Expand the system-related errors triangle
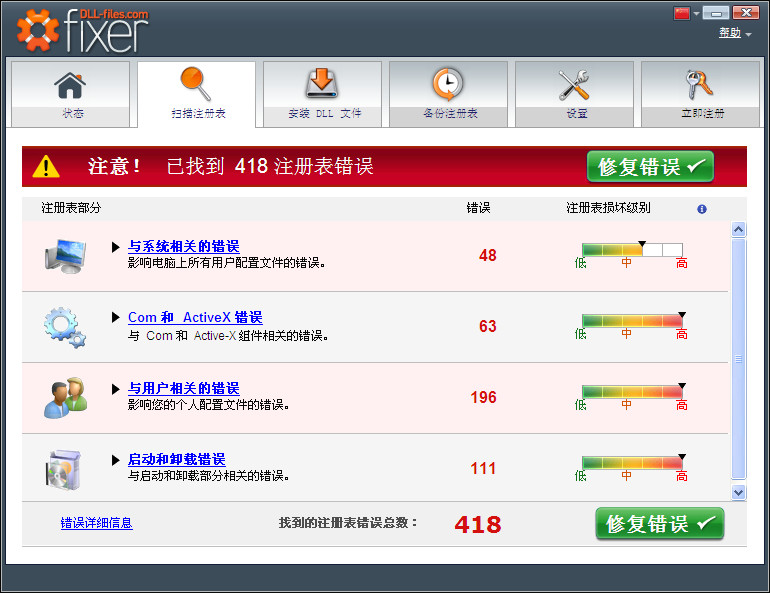Image resolution: width=770 pixels, height=593 pixels. coord(115,247)
